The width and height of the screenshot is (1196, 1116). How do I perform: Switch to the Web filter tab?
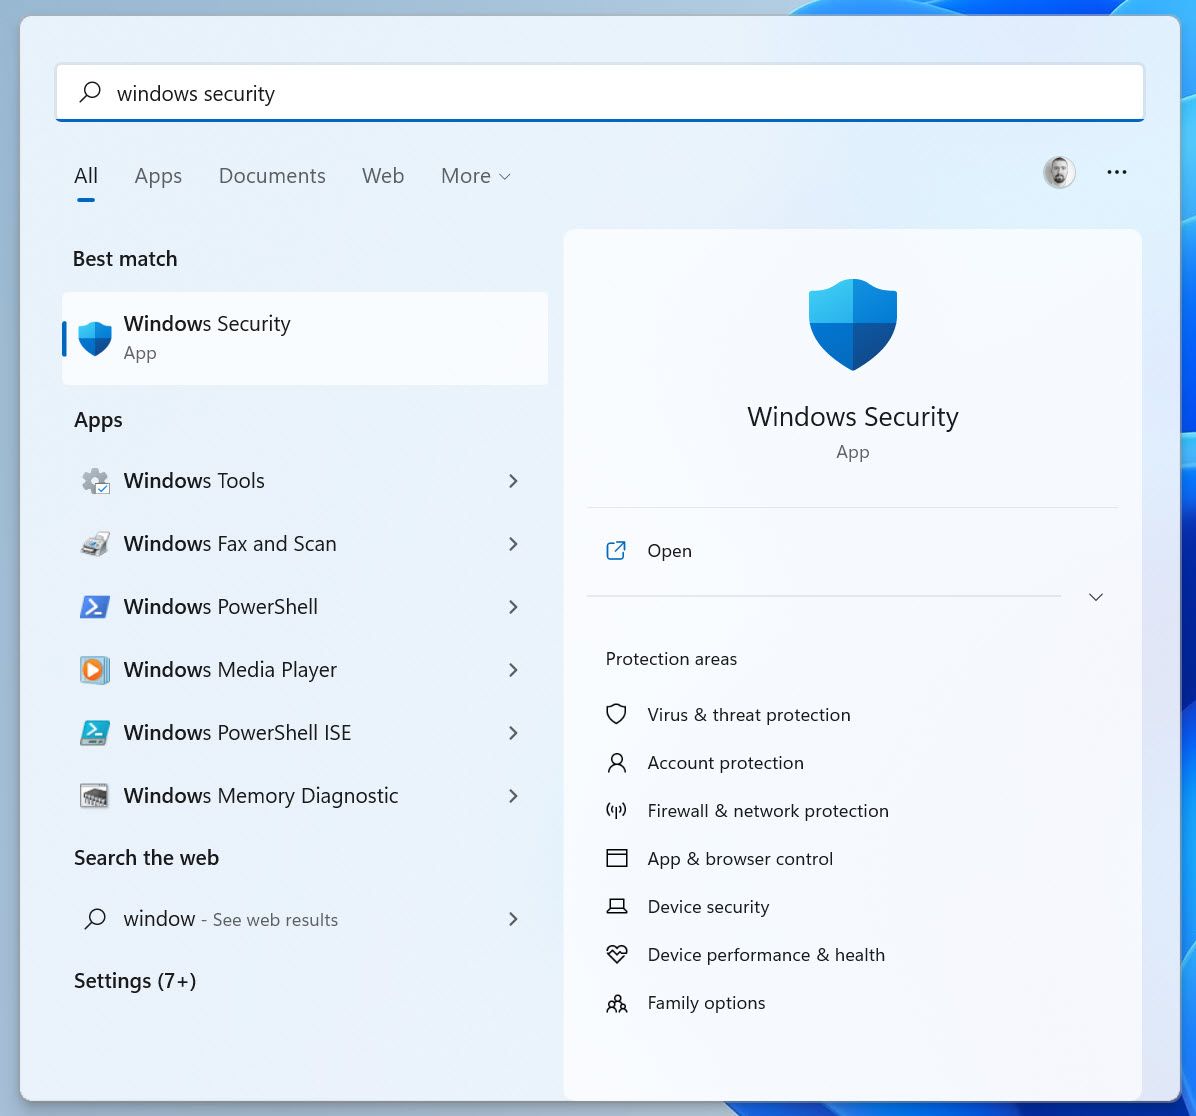click(383, 176)
